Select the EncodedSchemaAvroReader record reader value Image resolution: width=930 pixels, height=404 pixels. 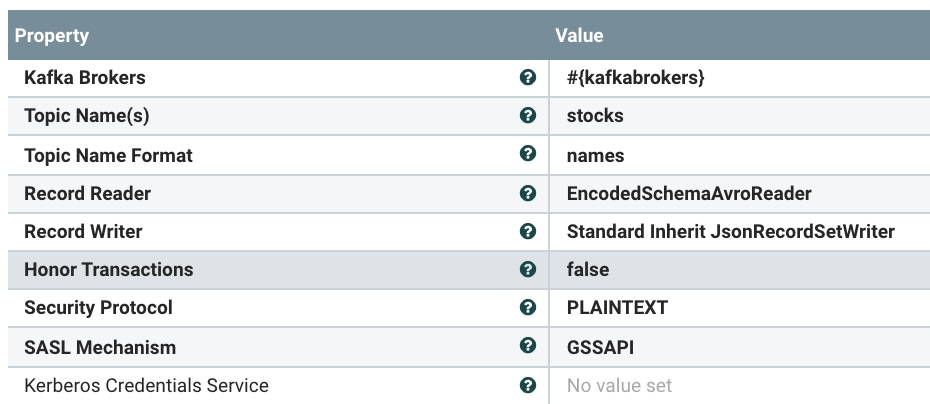[x=689, y=193]
